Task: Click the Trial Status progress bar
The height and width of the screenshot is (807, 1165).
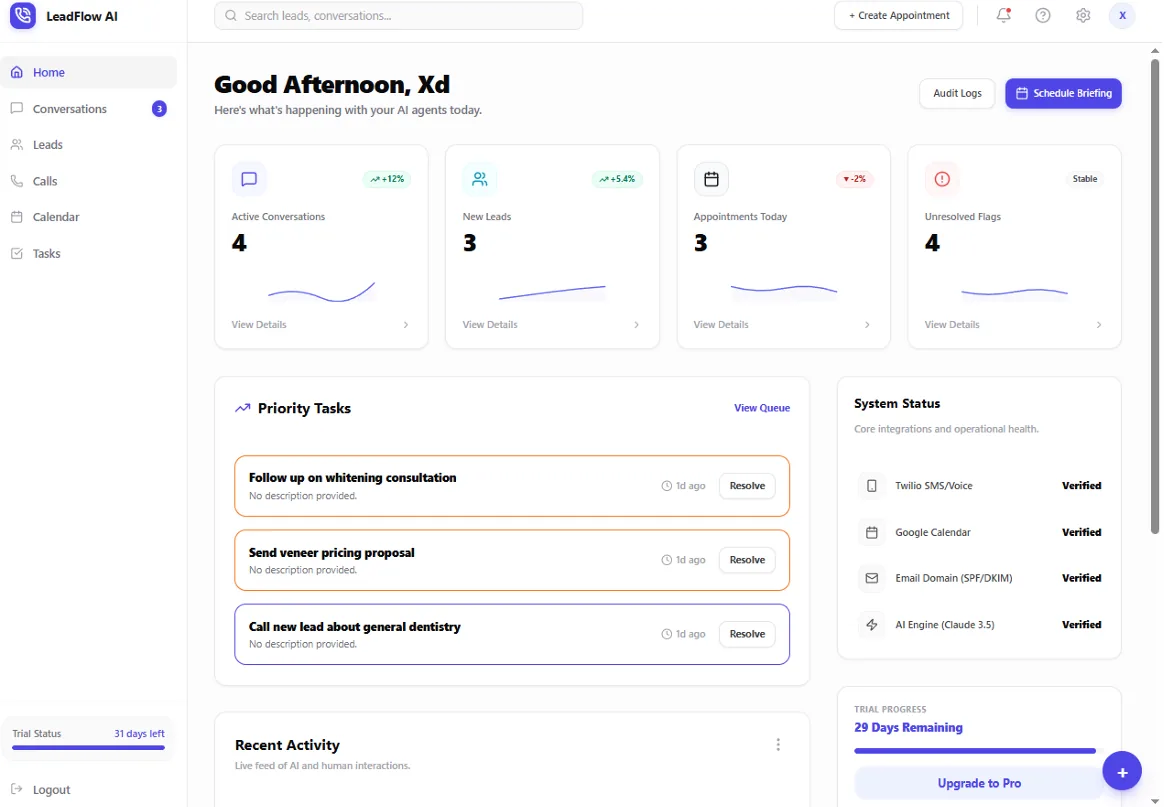Action: click(x=88, y=748)
